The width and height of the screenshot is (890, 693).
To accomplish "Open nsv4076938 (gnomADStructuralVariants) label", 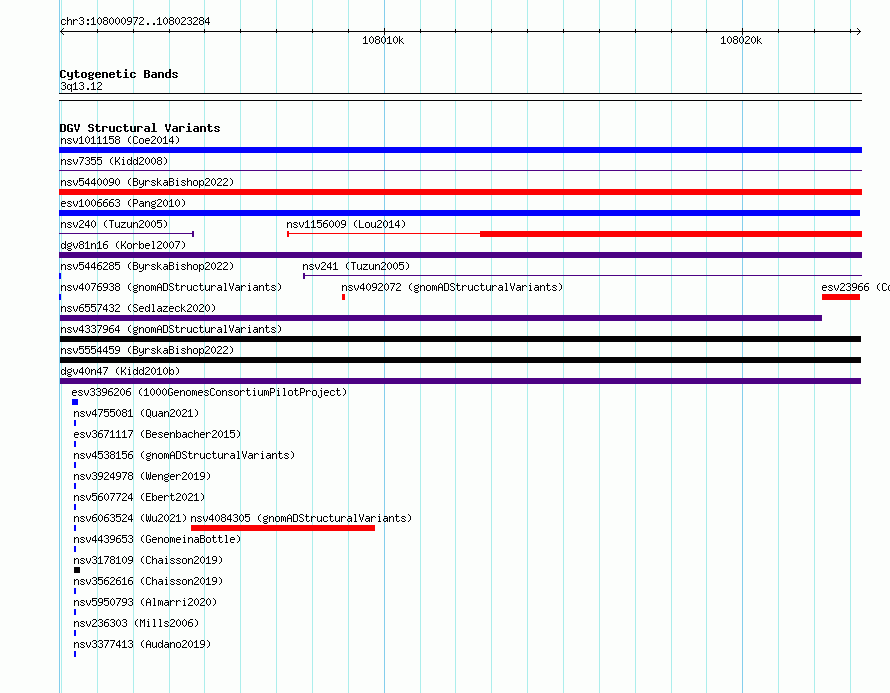I will tap(171, 287).
